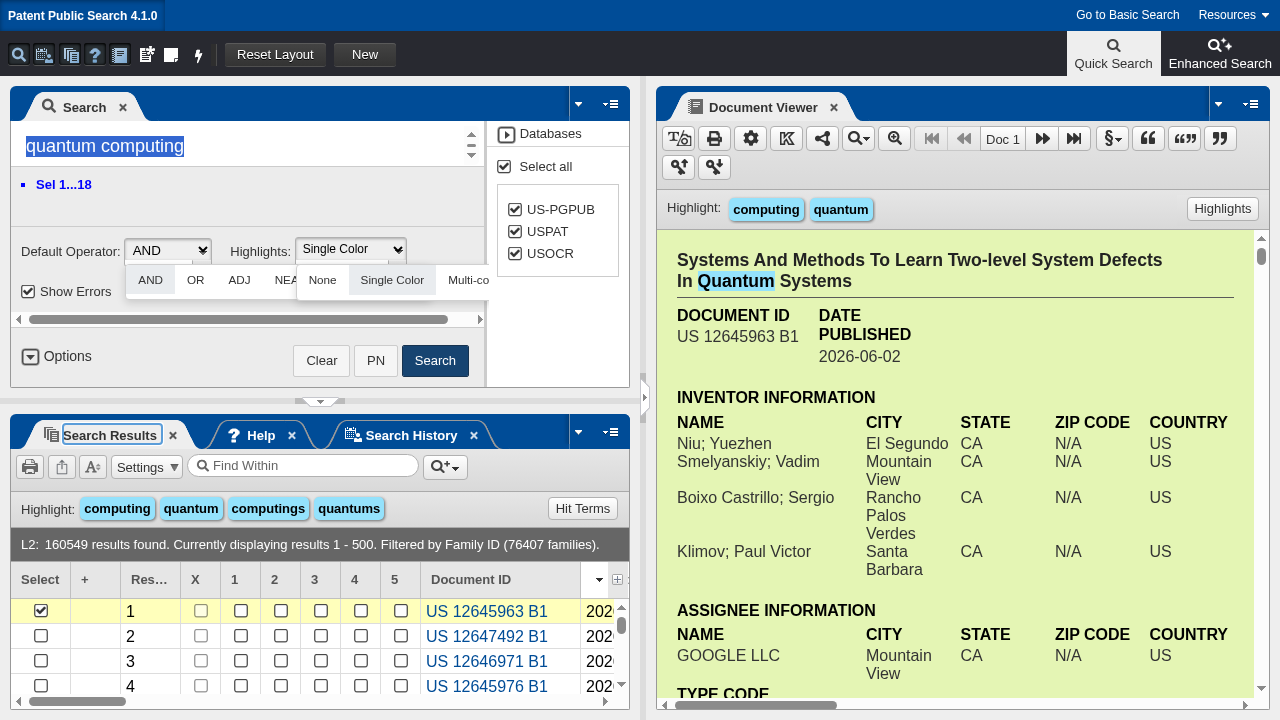Print the document from Document Viewer toolbar

coord(714,138)
